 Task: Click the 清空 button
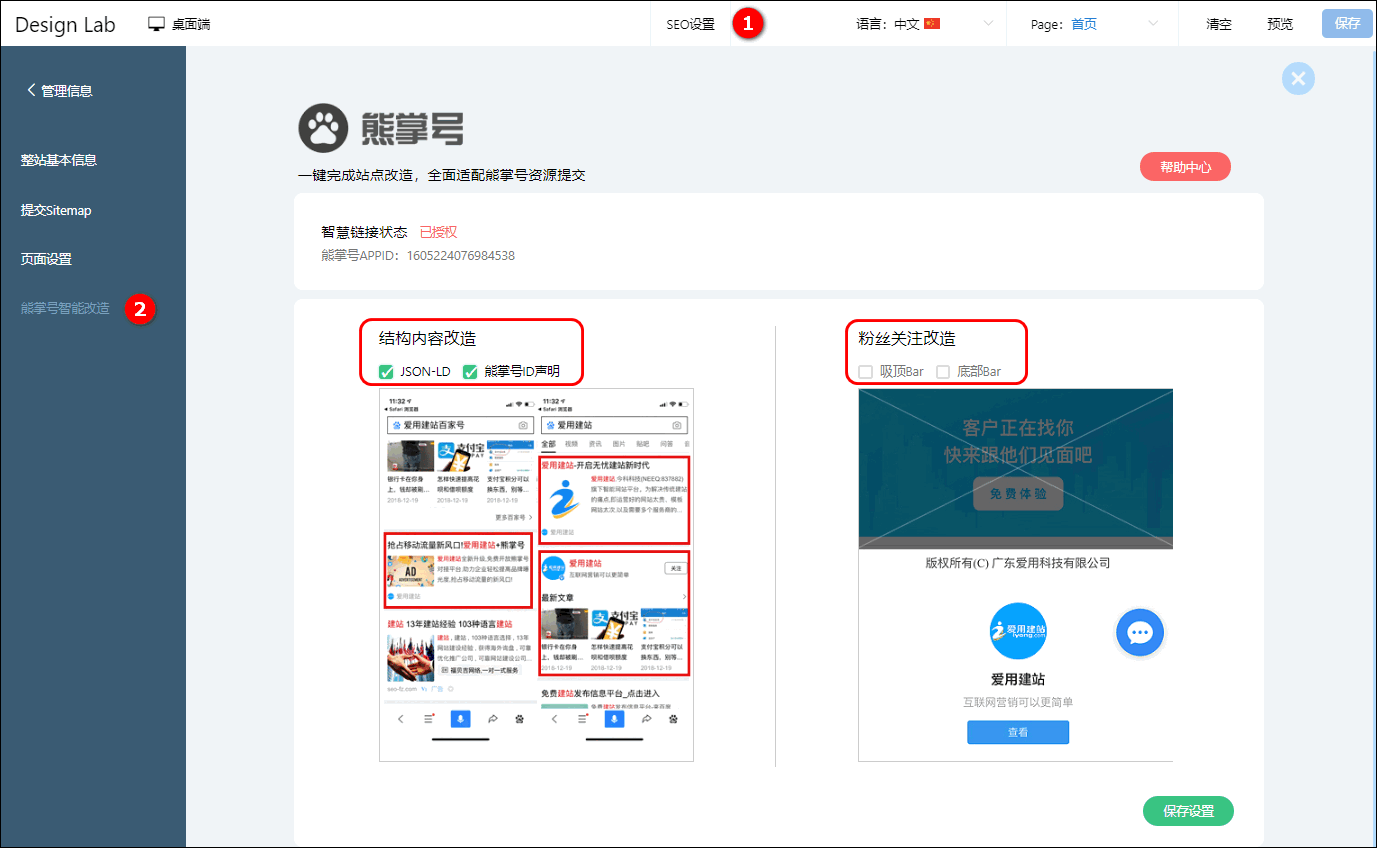pos(1219,24)
